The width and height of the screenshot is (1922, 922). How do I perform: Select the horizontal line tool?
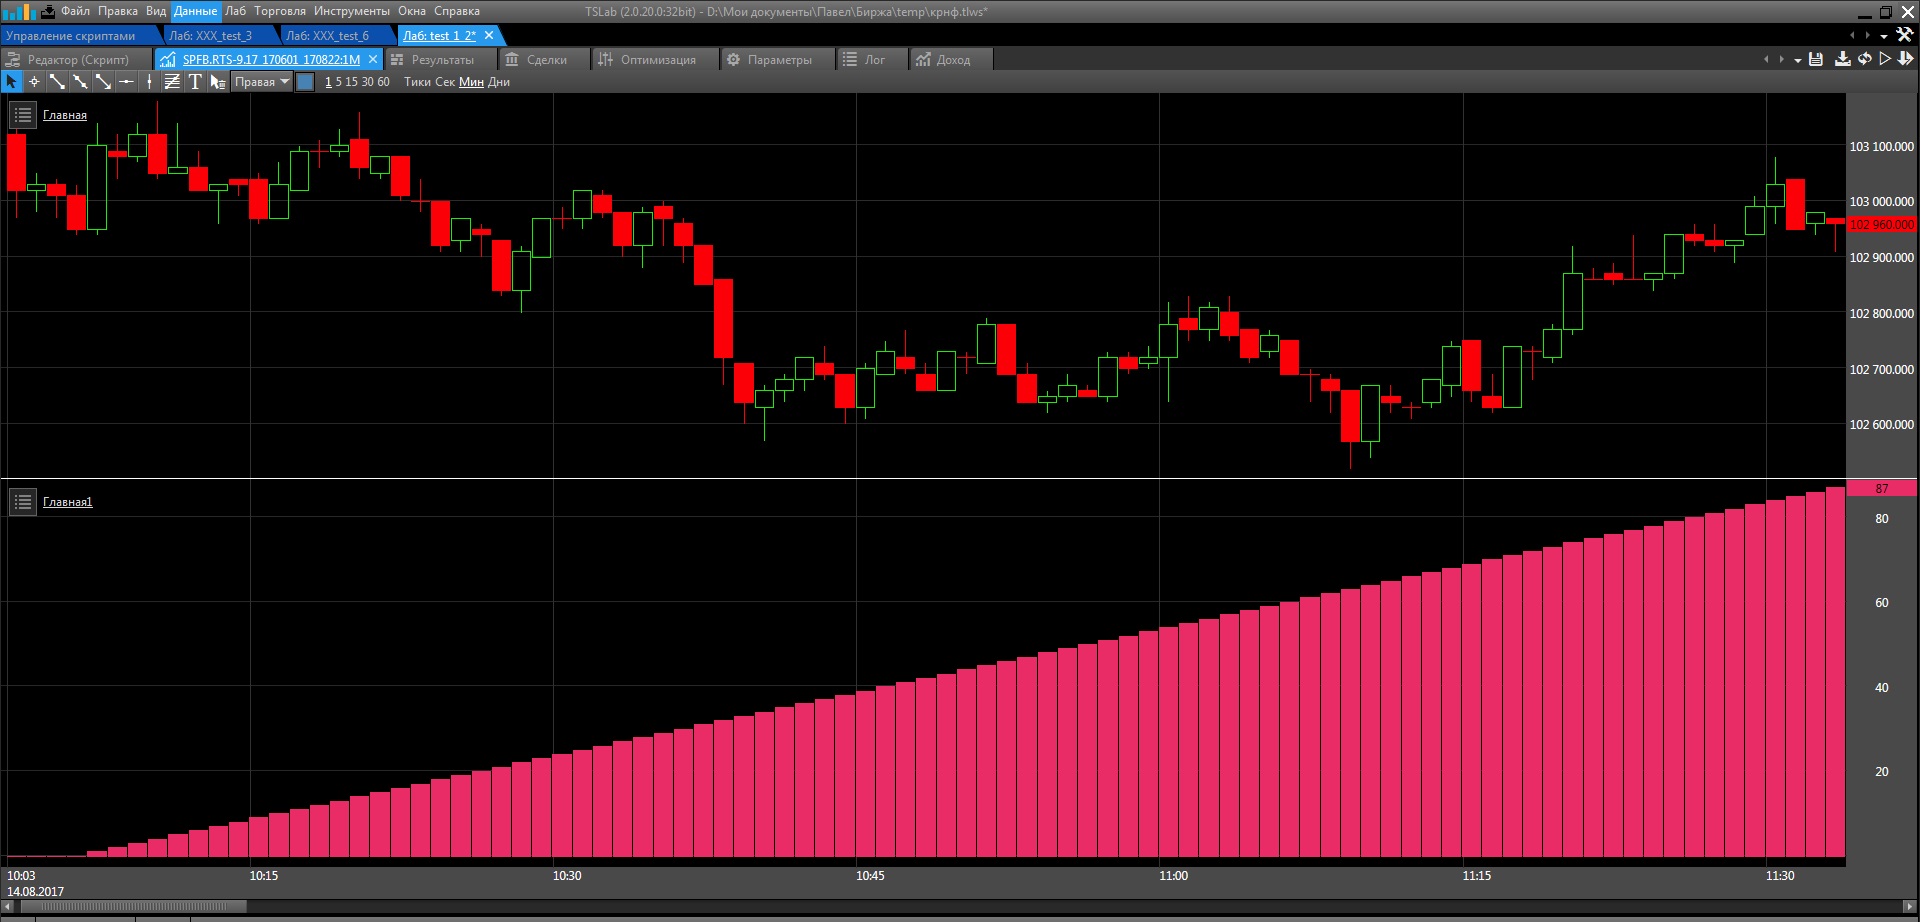pyautogui.click(x=126, y=82)
